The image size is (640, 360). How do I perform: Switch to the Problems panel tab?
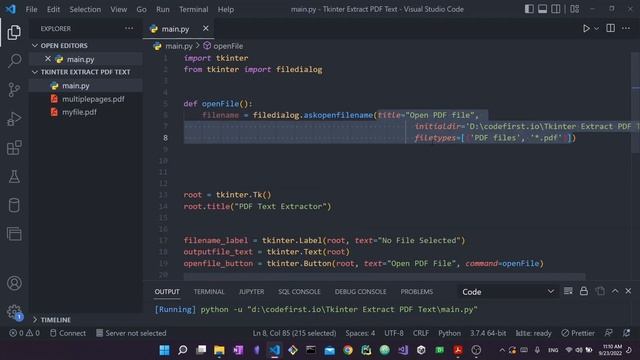click(x=416, y=291)
